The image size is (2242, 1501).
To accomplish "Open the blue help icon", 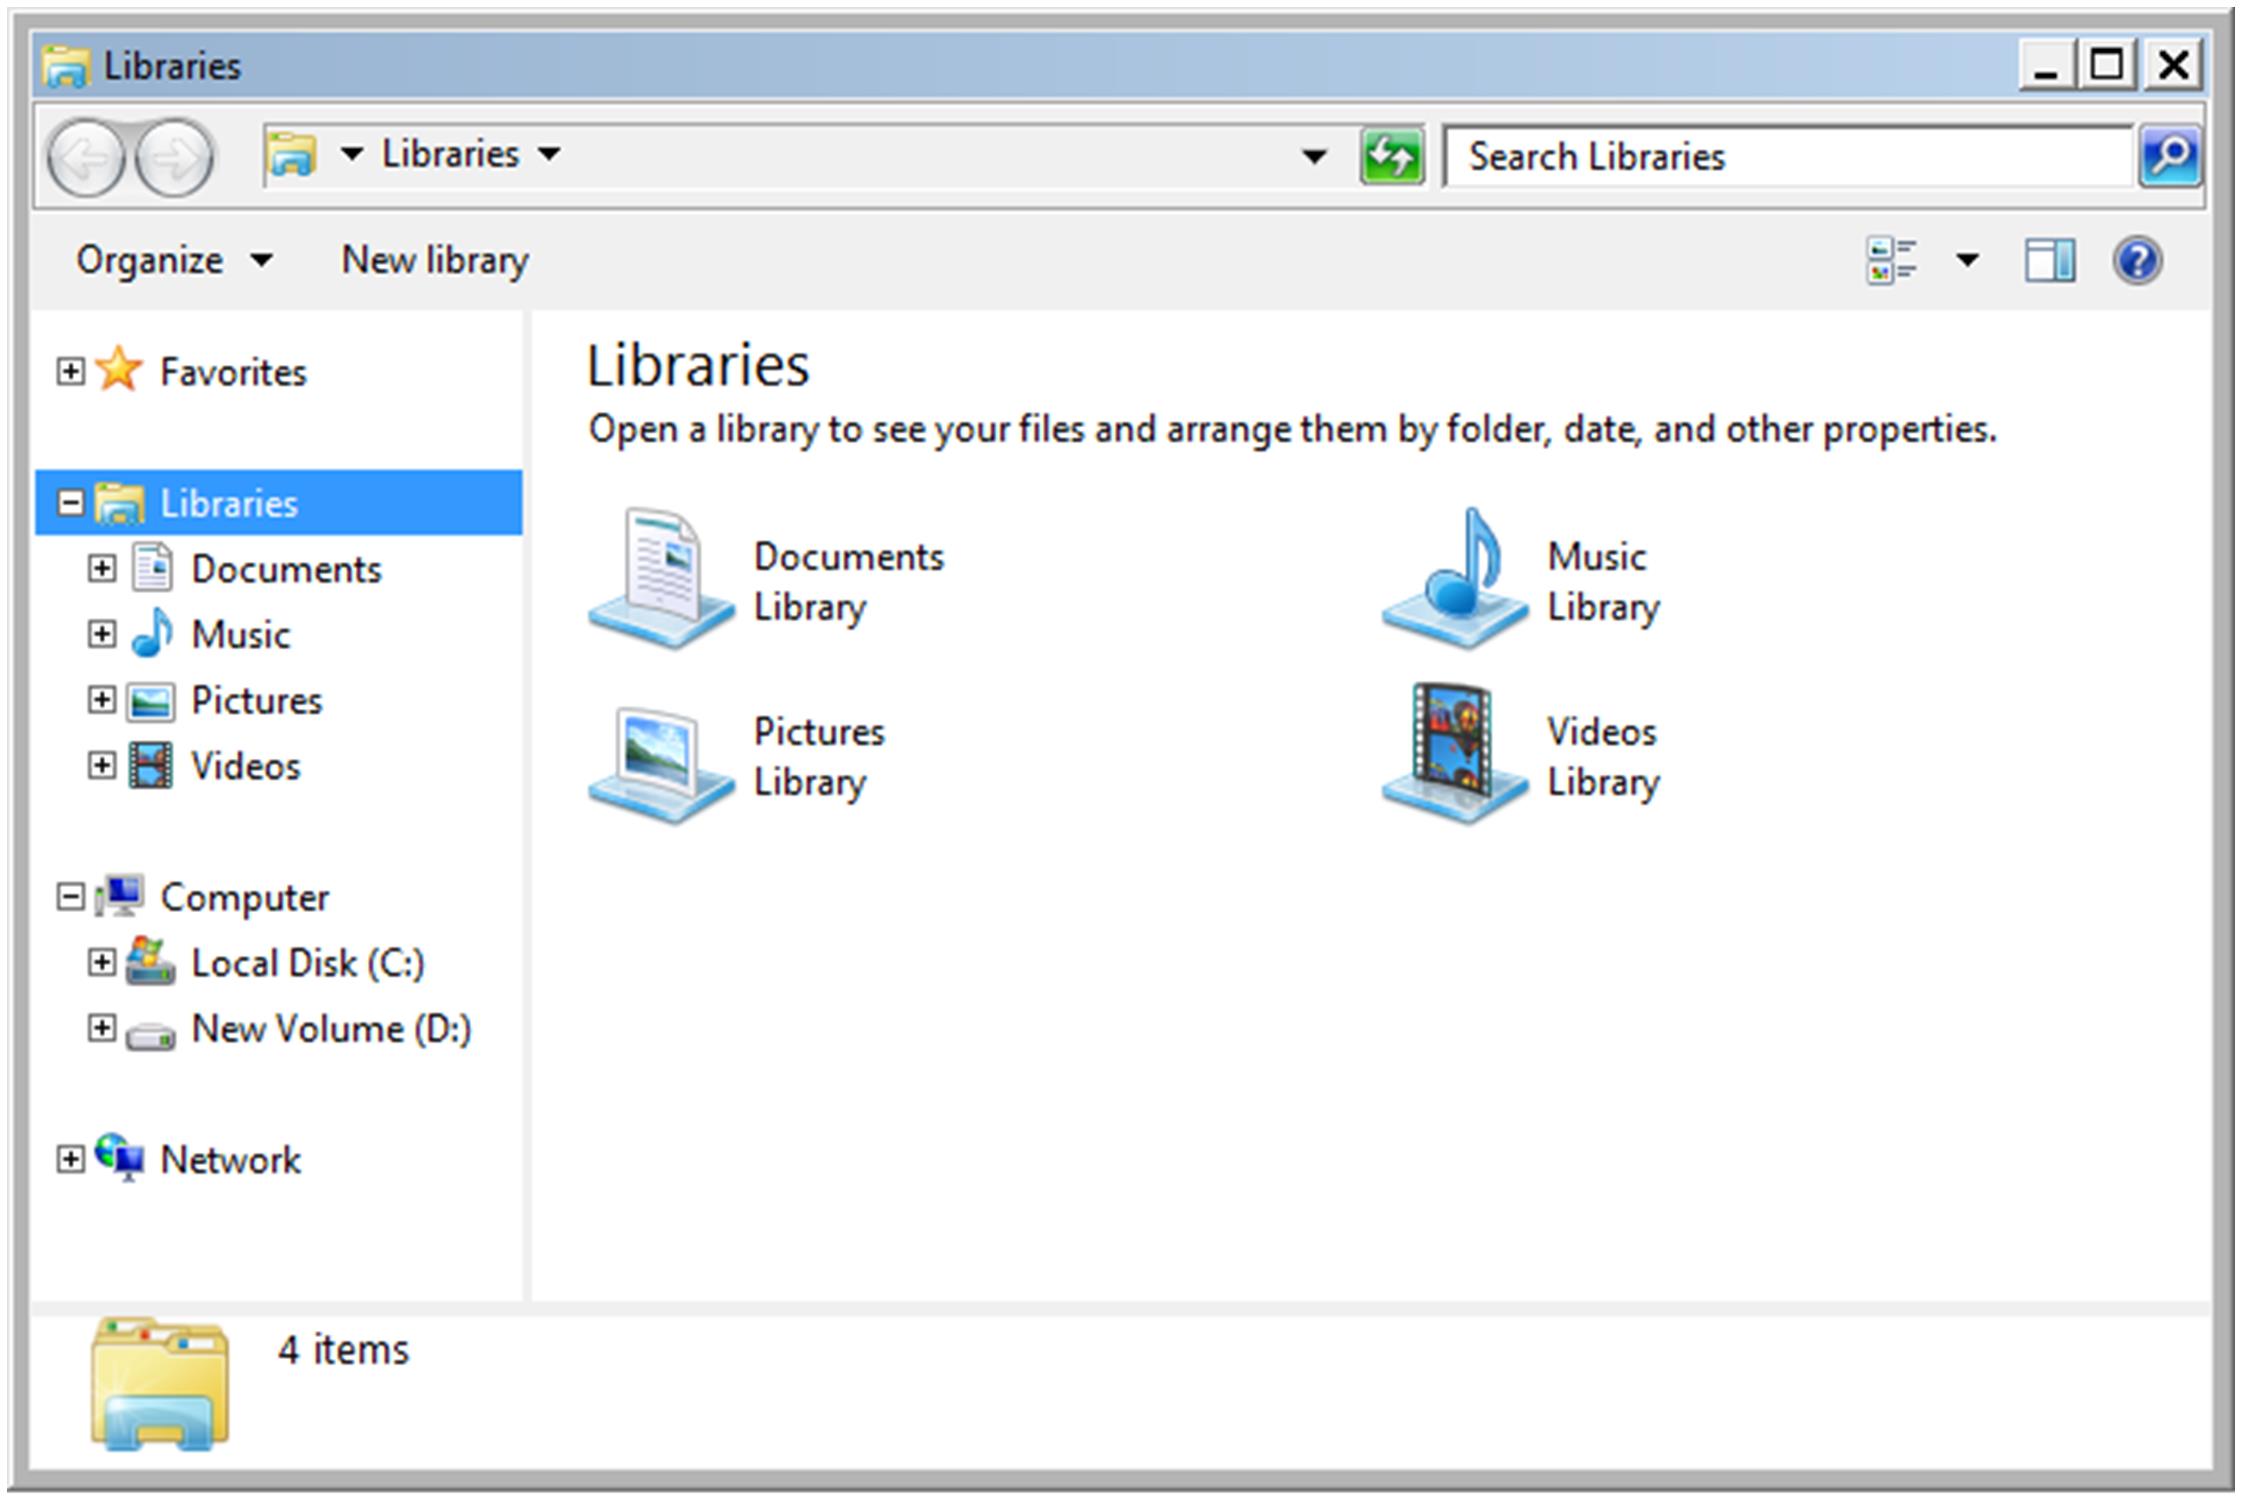I will pyautogui.click(x=2137, y=261).
